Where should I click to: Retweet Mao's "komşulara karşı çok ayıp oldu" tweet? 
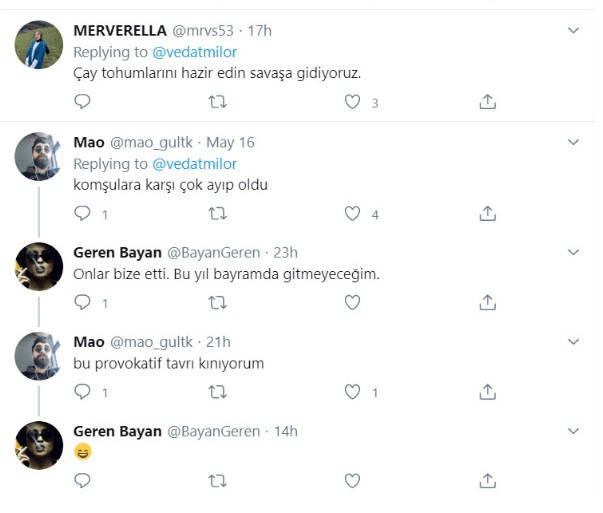tap(217, 213)
